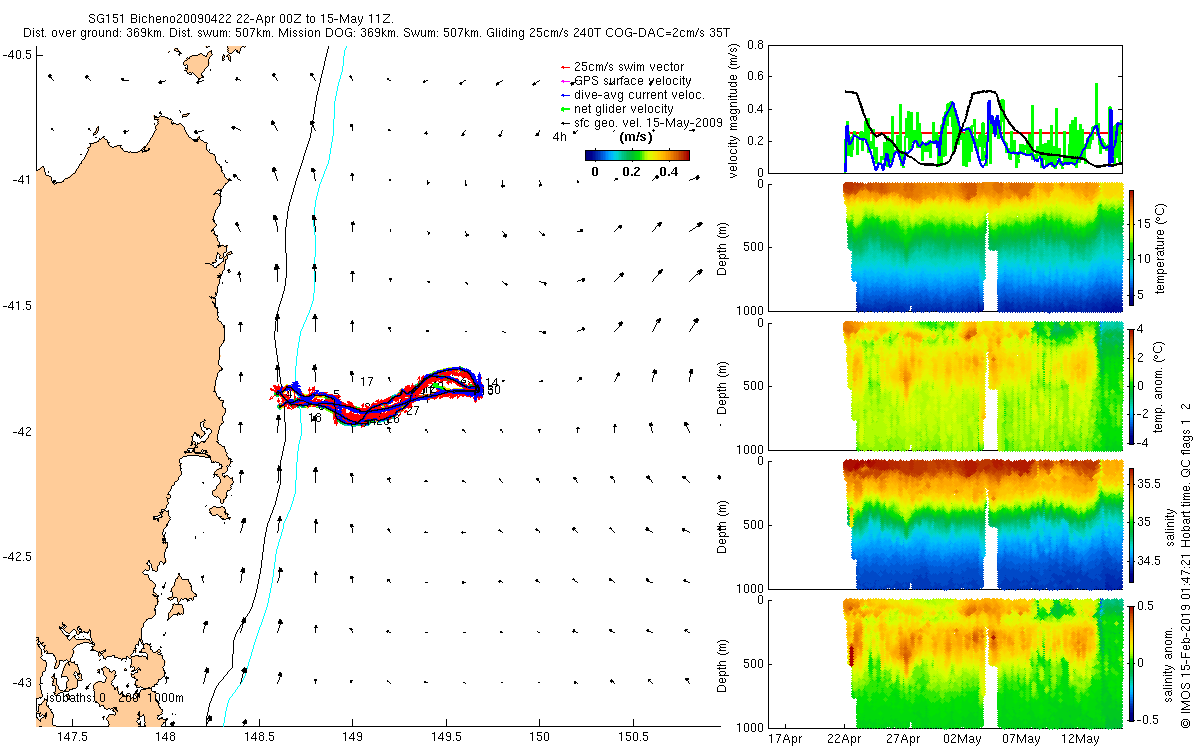The image size is (1200, 750).
Task: Click the '22Apr' date tick
Action: (845, 738)
